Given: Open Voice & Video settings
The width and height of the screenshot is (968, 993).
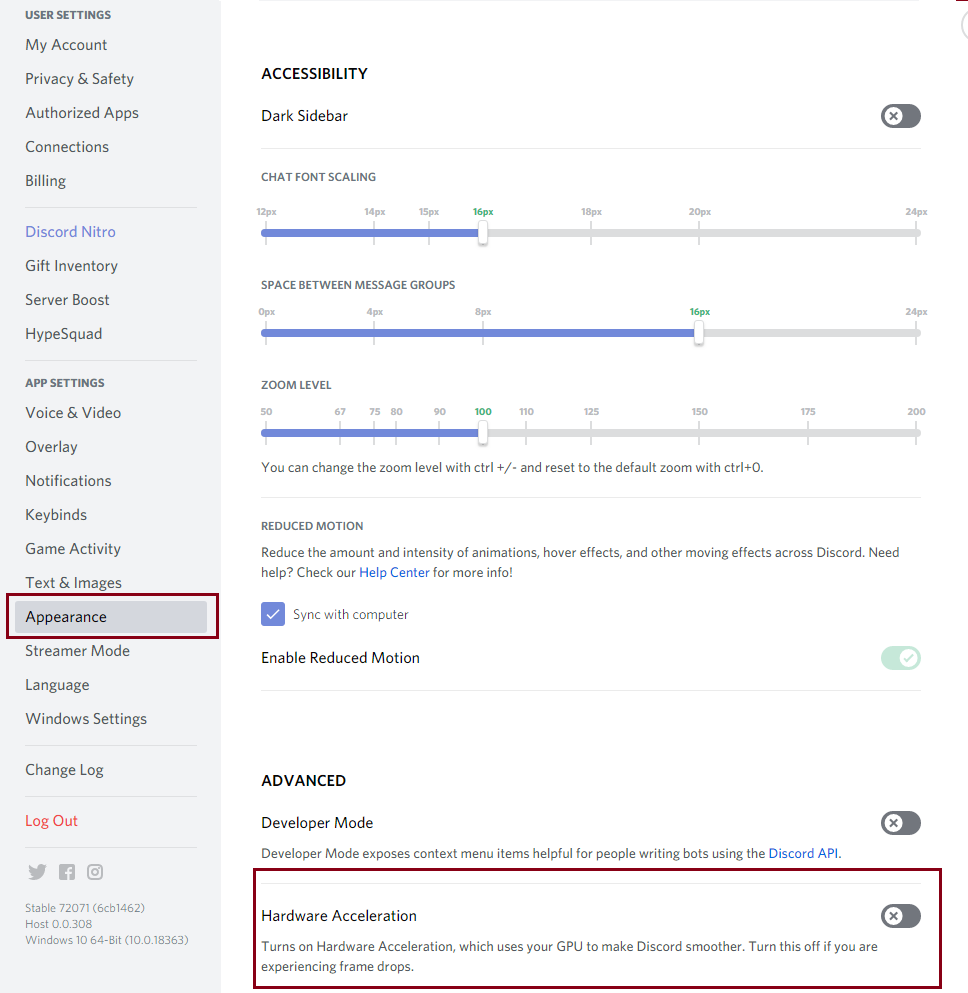Looking at the screenshot, I should tap(73, 413).
